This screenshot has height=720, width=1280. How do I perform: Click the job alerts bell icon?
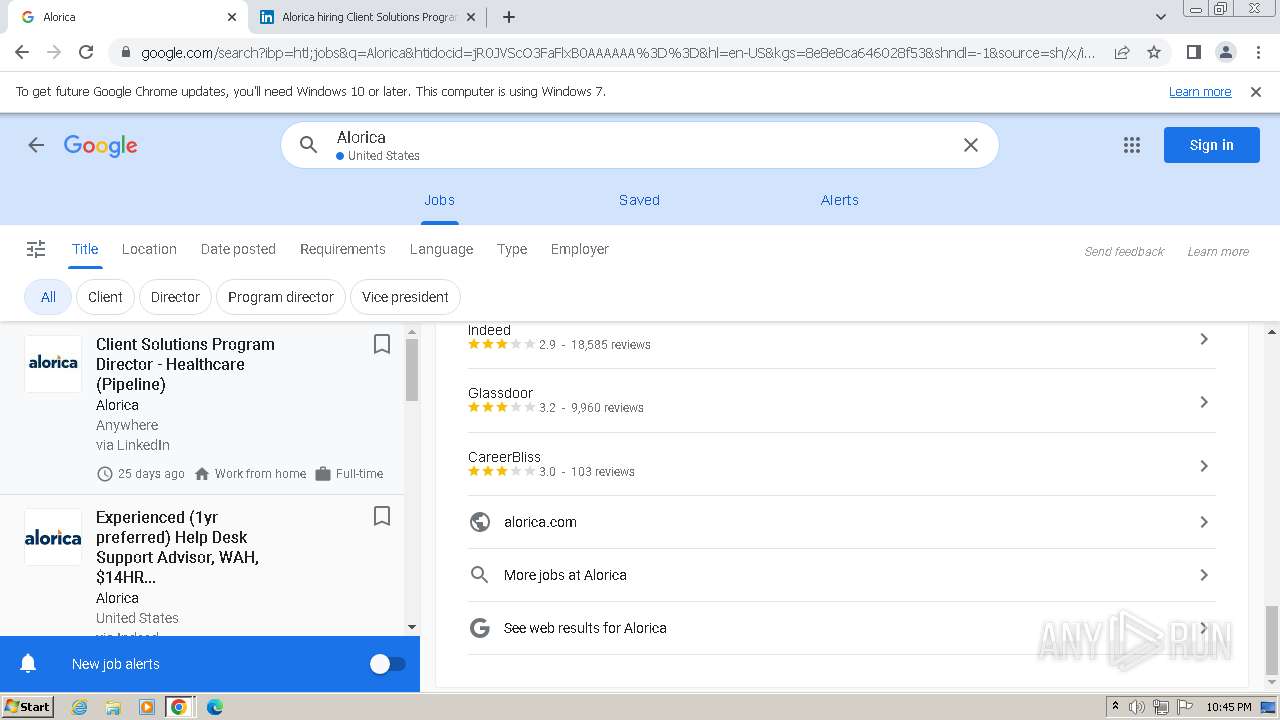point(28,664)
